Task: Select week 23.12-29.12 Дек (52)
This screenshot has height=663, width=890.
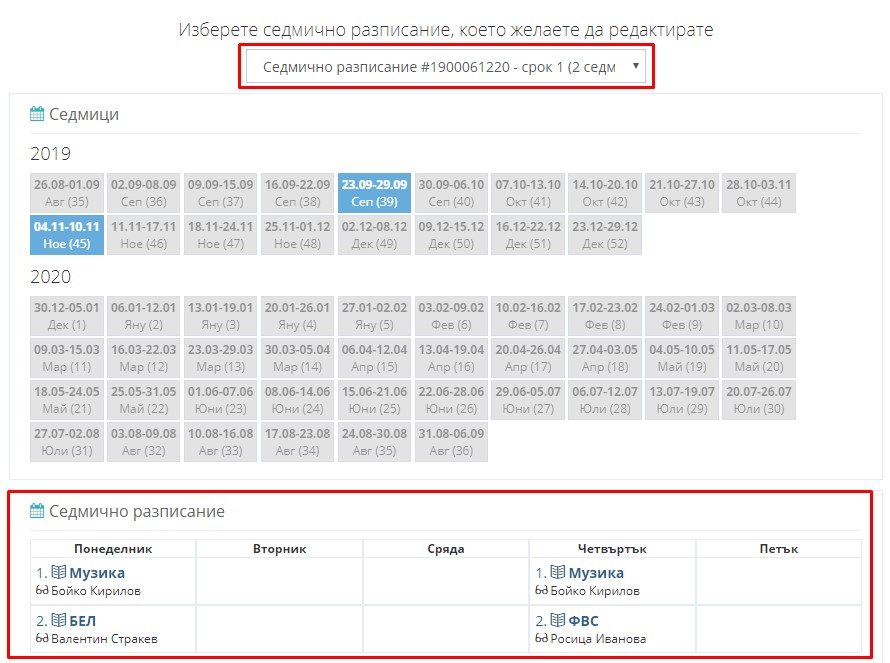Action: tap(605, 235)
